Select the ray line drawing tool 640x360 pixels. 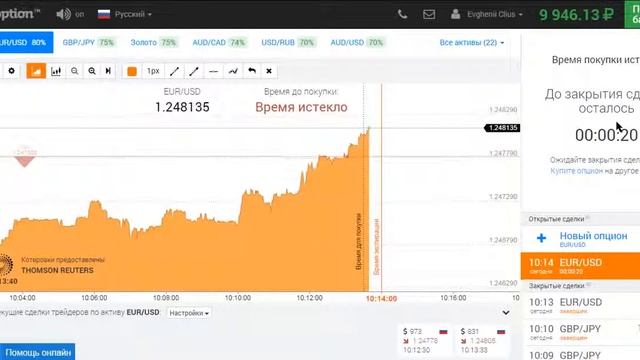click(194, 71)
